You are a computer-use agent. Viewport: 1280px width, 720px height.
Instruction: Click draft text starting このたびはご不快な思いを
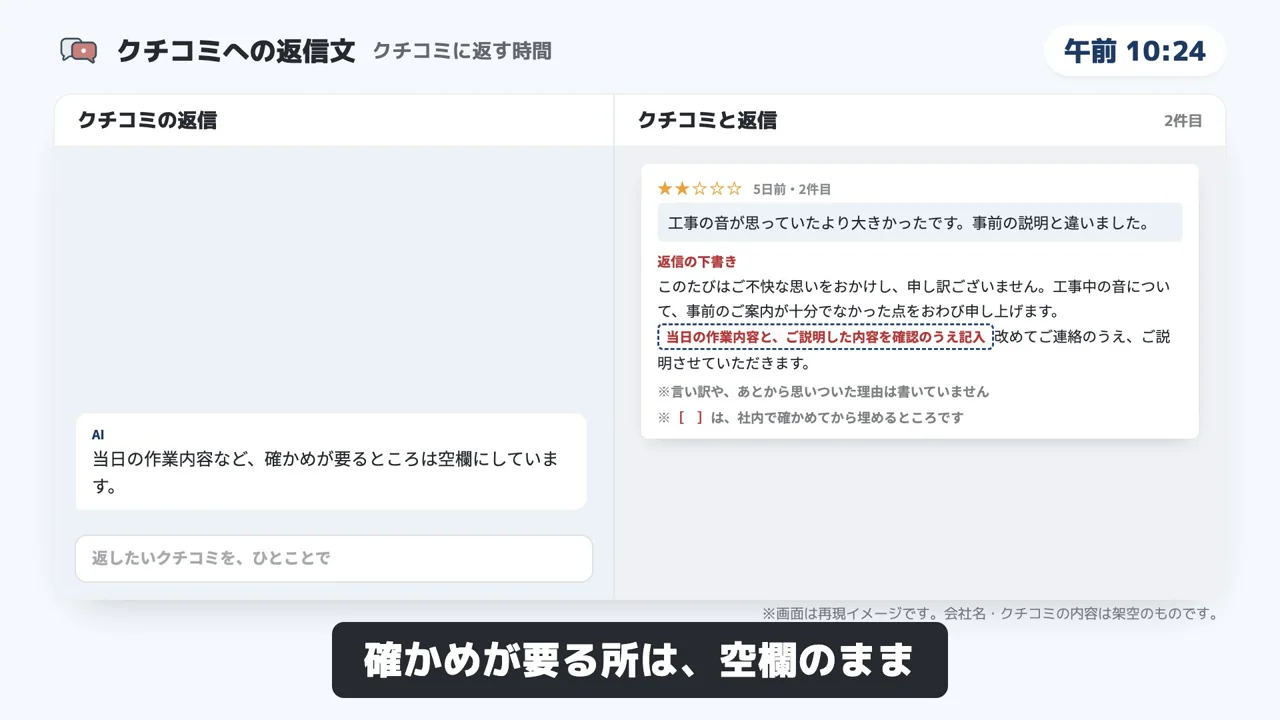914,299
